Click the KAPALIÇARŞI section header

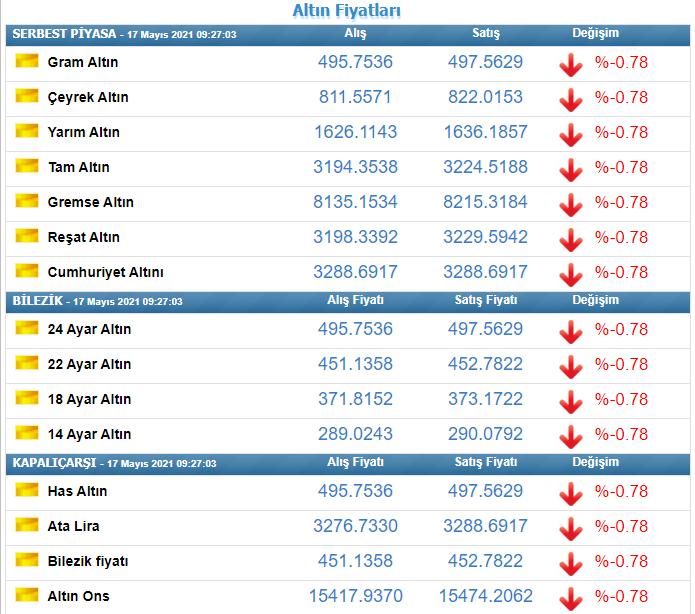click(x=54, y=463)
